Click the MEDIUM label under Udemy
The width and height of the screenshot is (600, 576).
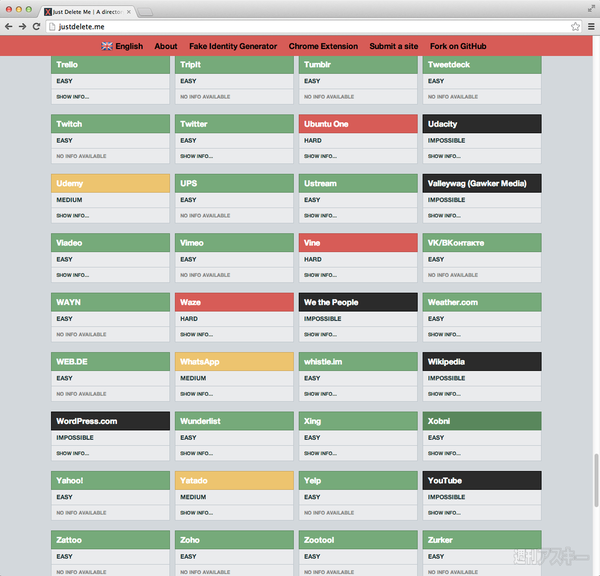[x=69, y=200]
